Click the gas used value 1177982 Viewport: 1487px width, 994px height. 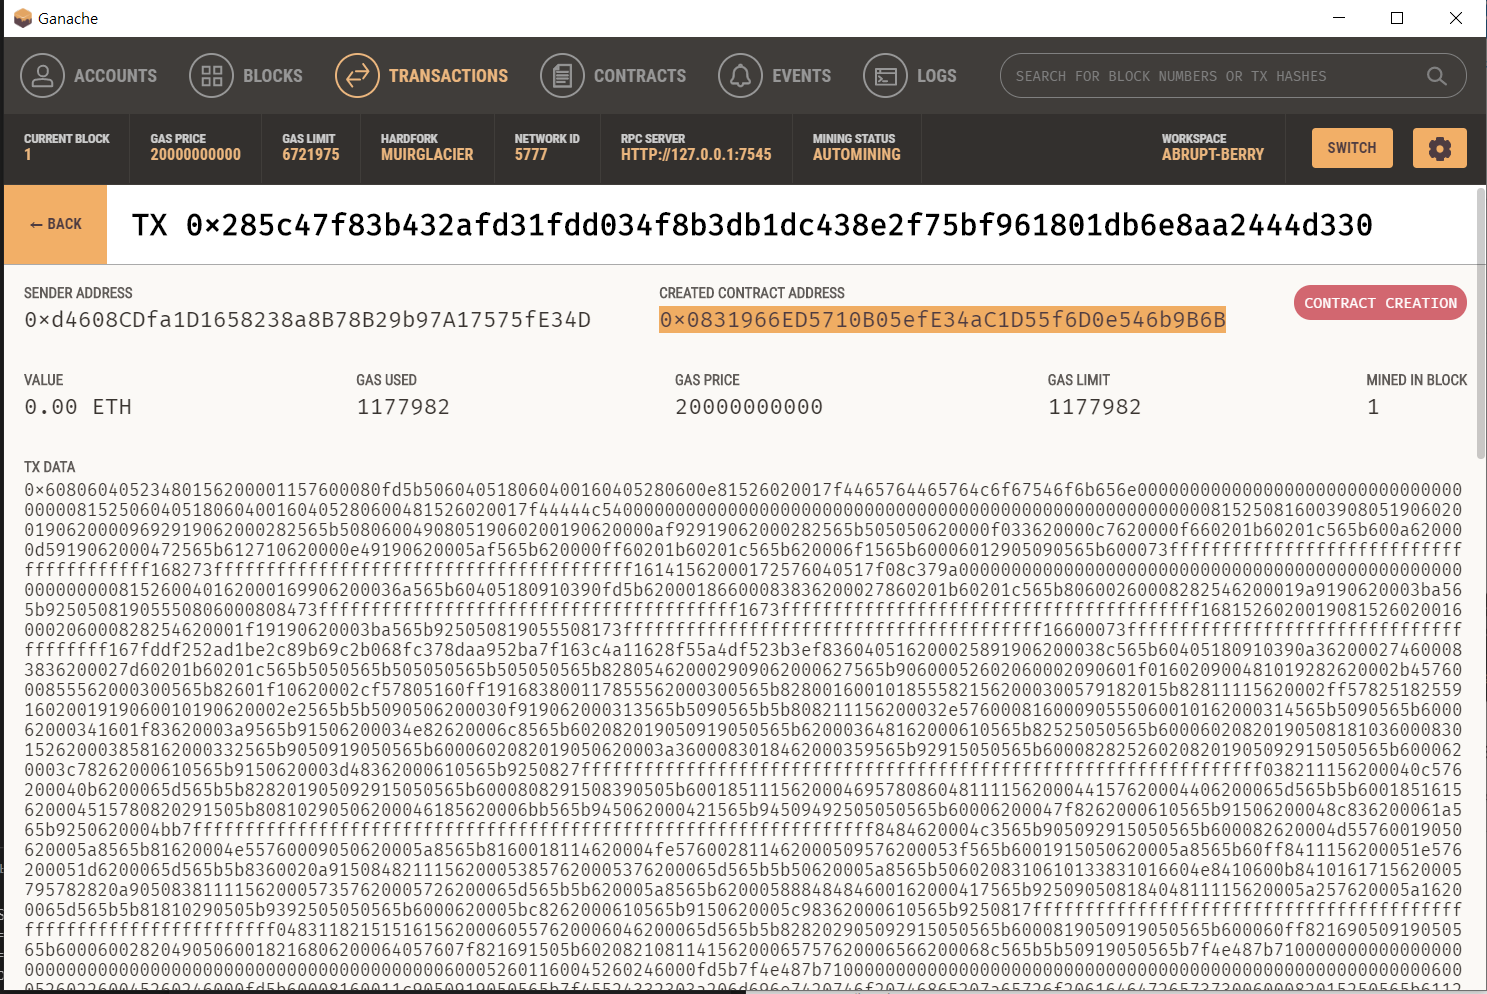[403, 407]
